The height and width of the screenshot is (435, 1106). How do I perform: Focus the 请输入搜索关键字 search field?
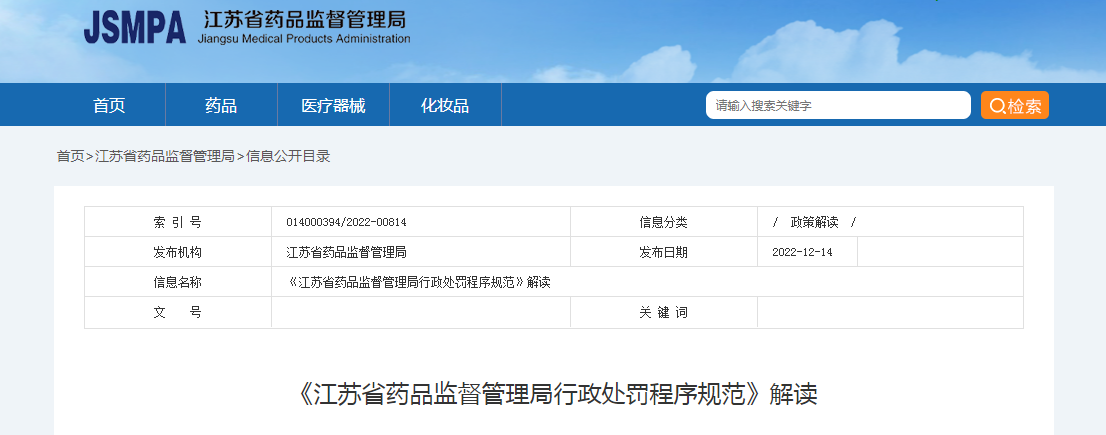click(838, 106)
